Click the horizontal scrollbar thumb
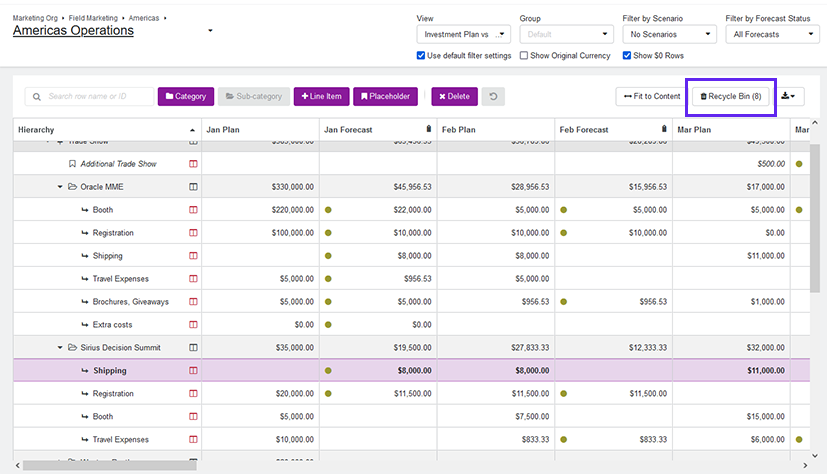Screen dimensions: 827x474 (110, 466)
